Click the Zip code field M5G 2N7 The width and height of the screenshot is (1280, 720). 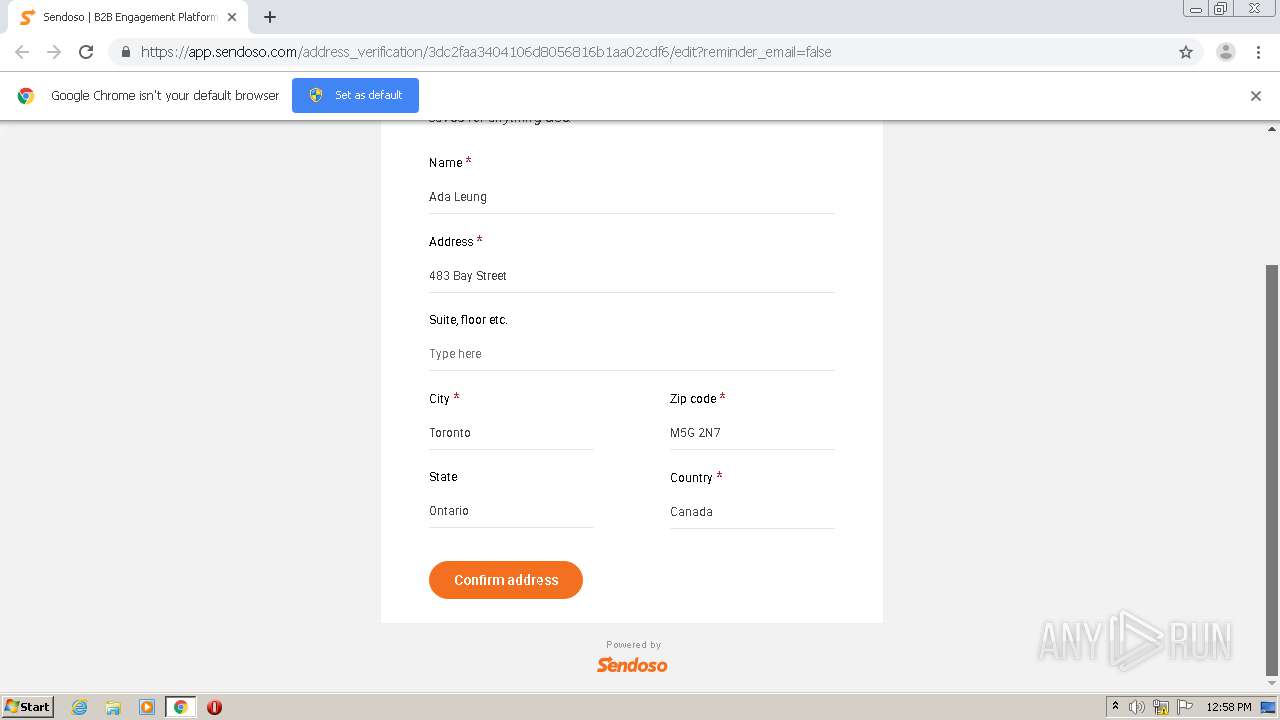752,433
